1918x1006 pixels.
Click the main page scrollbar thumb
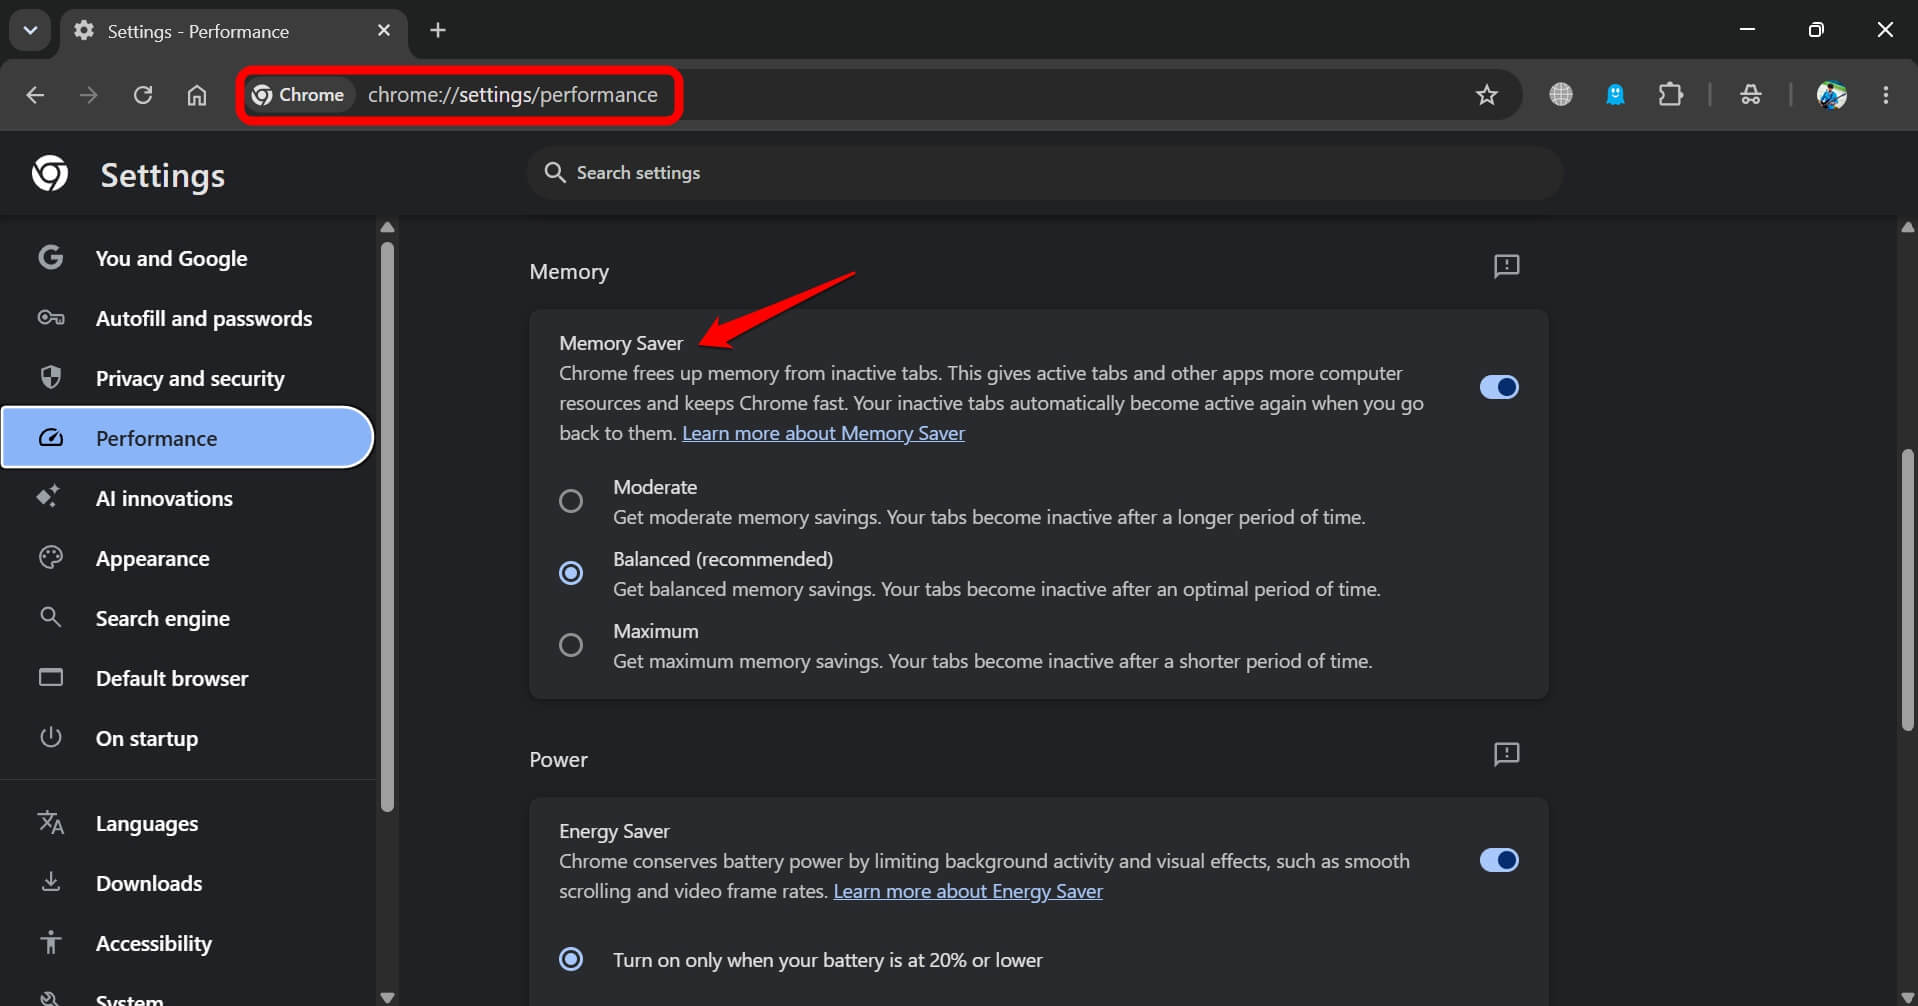(1908, 590)
